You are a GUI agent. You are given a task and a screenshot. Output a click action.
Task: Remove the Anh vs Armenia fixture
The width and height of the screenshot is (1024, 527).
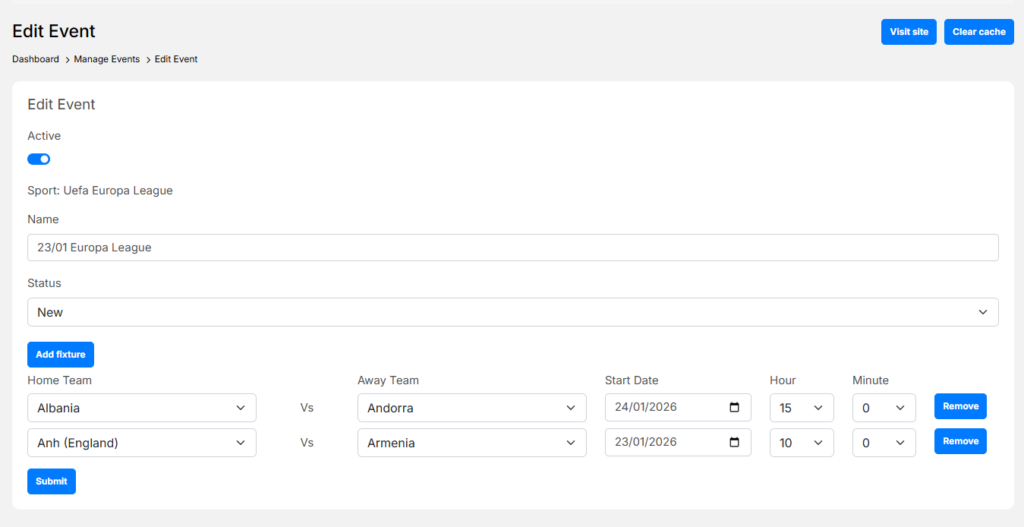[960, 441]
